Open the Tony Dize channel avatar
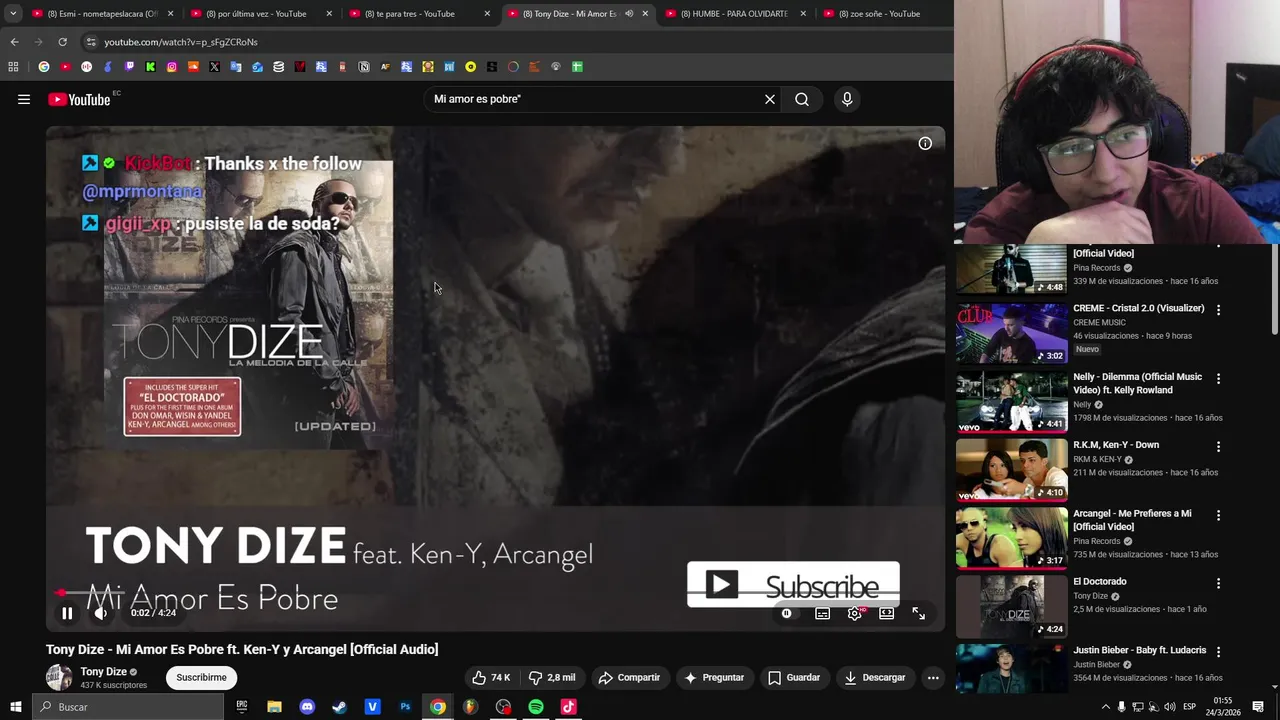The height and width of the screenshot is (720, 1280). click(59, 677)
